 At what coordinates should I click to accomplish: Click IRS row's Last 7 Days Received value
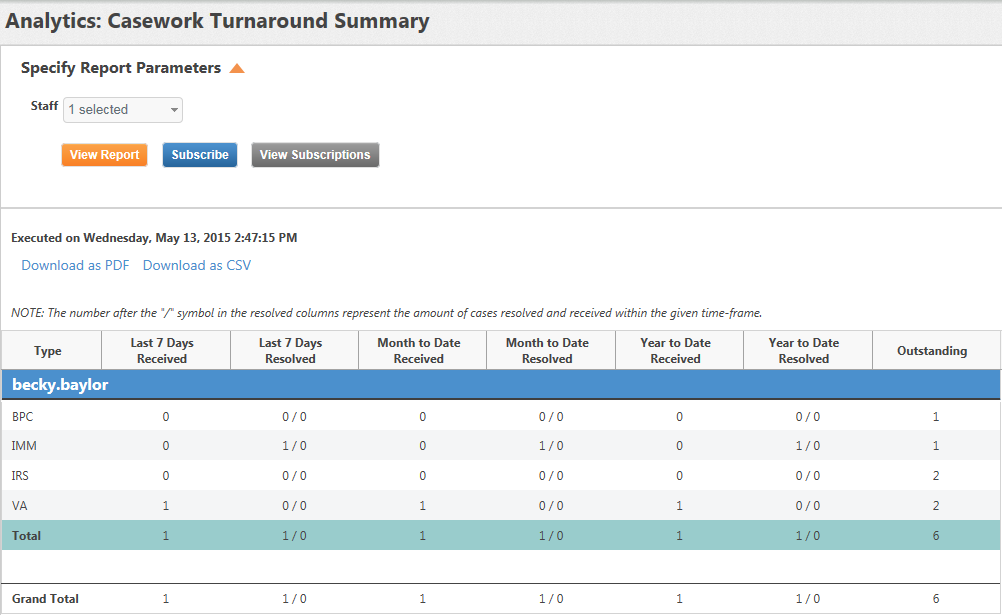pos(166,476)
